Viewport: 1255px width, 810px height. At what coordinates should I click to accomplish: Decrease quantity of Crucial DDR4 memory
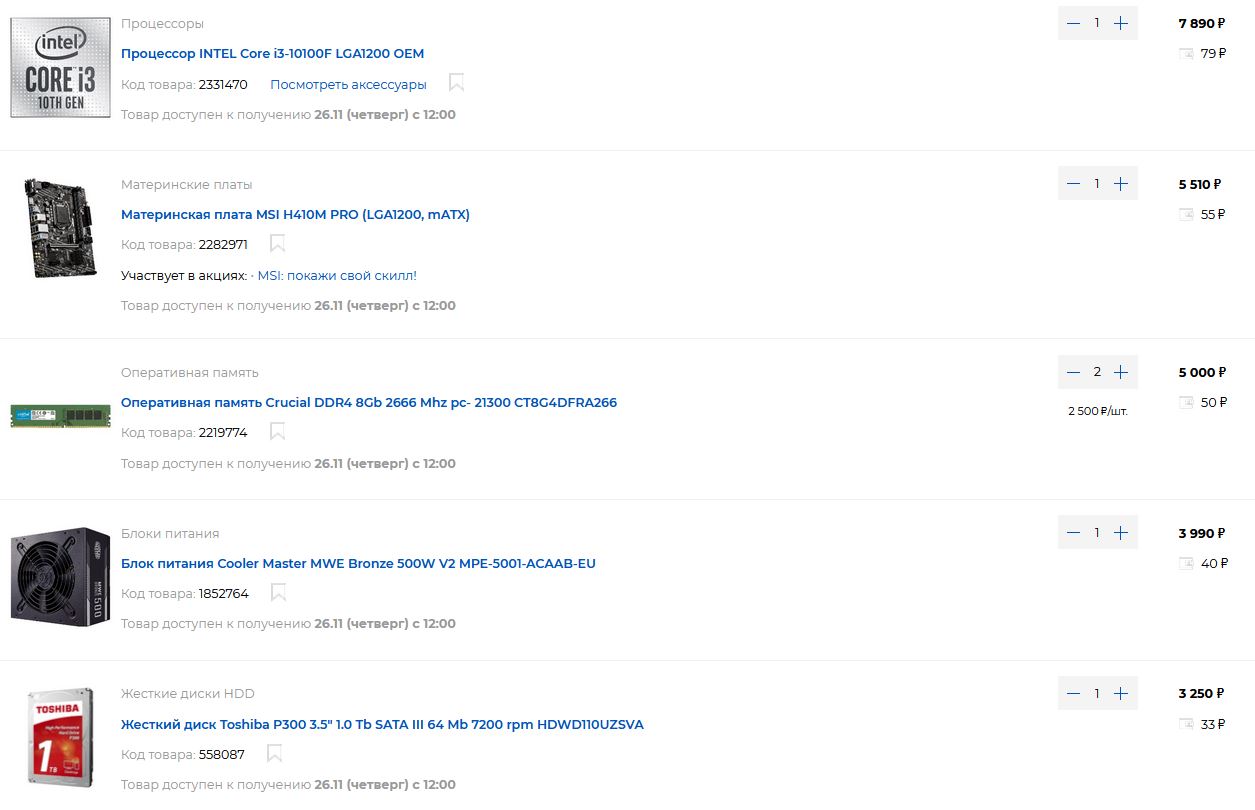[x=1074, y=372]
